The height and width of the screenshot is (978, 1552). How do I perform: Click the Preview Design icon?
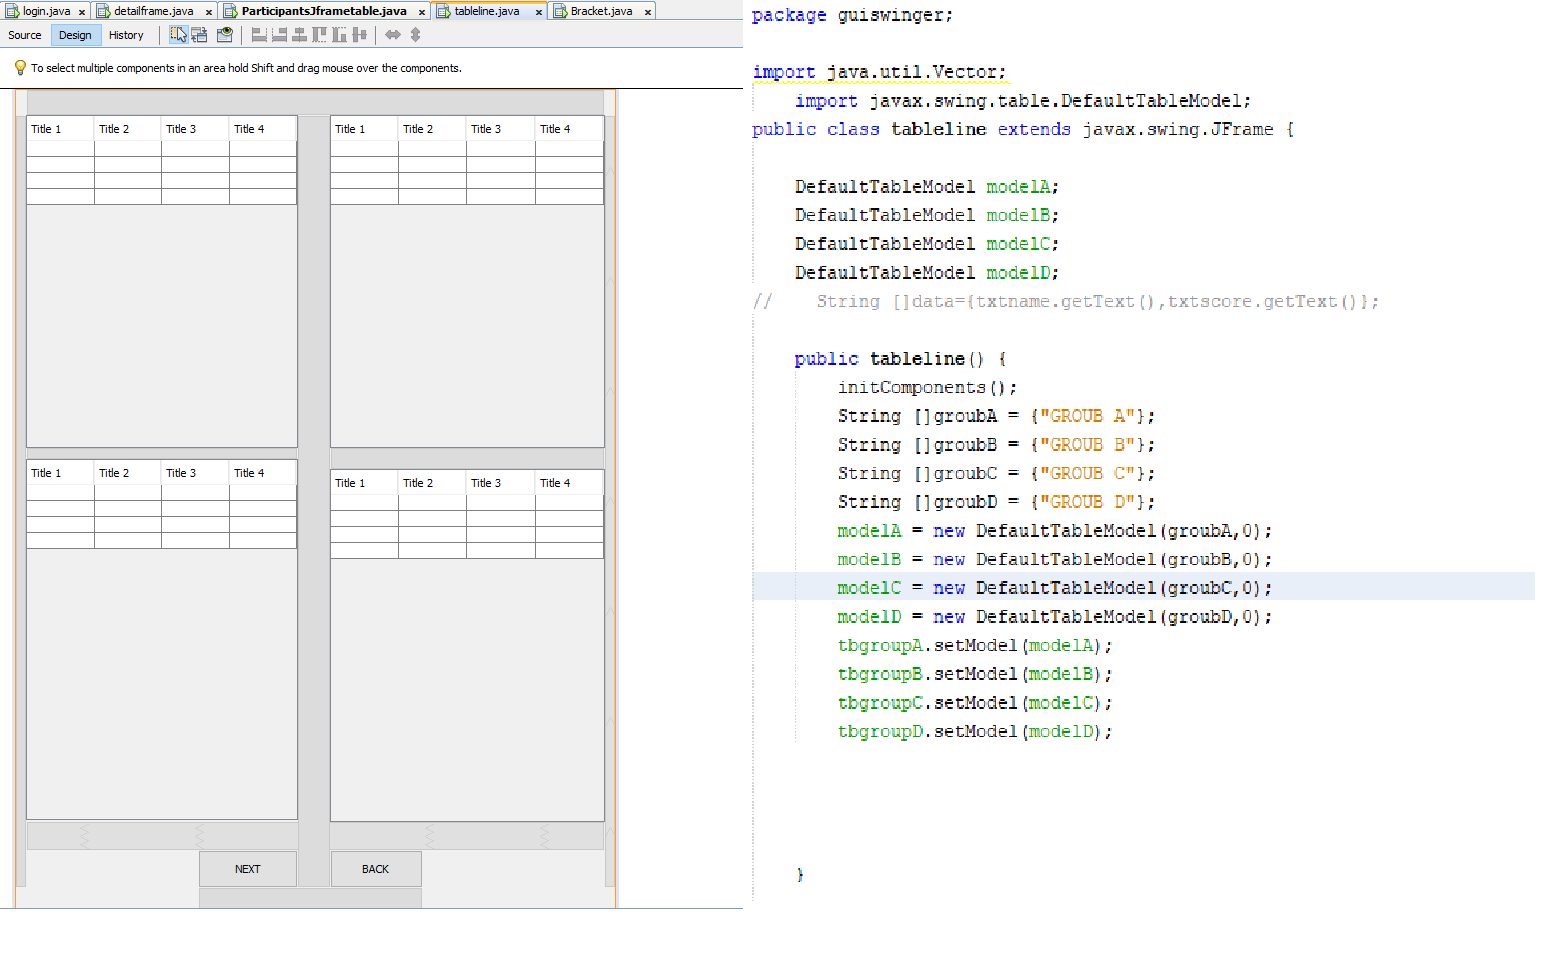tap(225, 35)
